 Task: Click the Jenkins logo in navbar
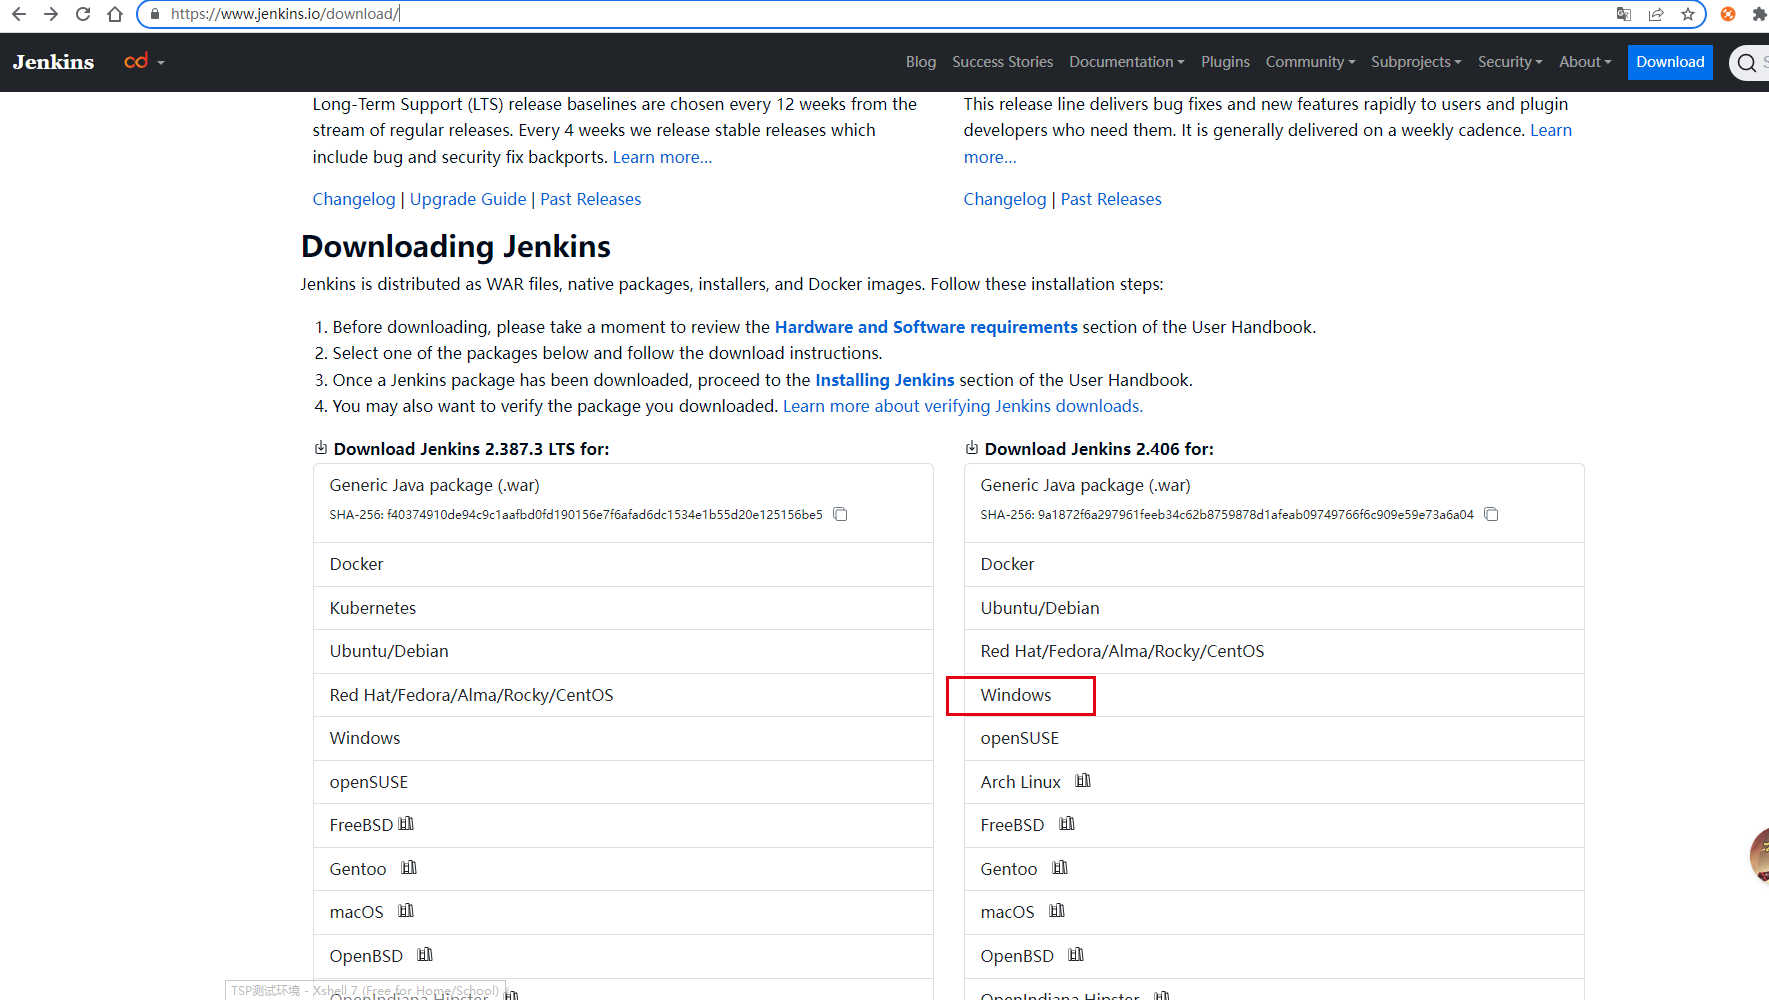(x=53, y=62)
